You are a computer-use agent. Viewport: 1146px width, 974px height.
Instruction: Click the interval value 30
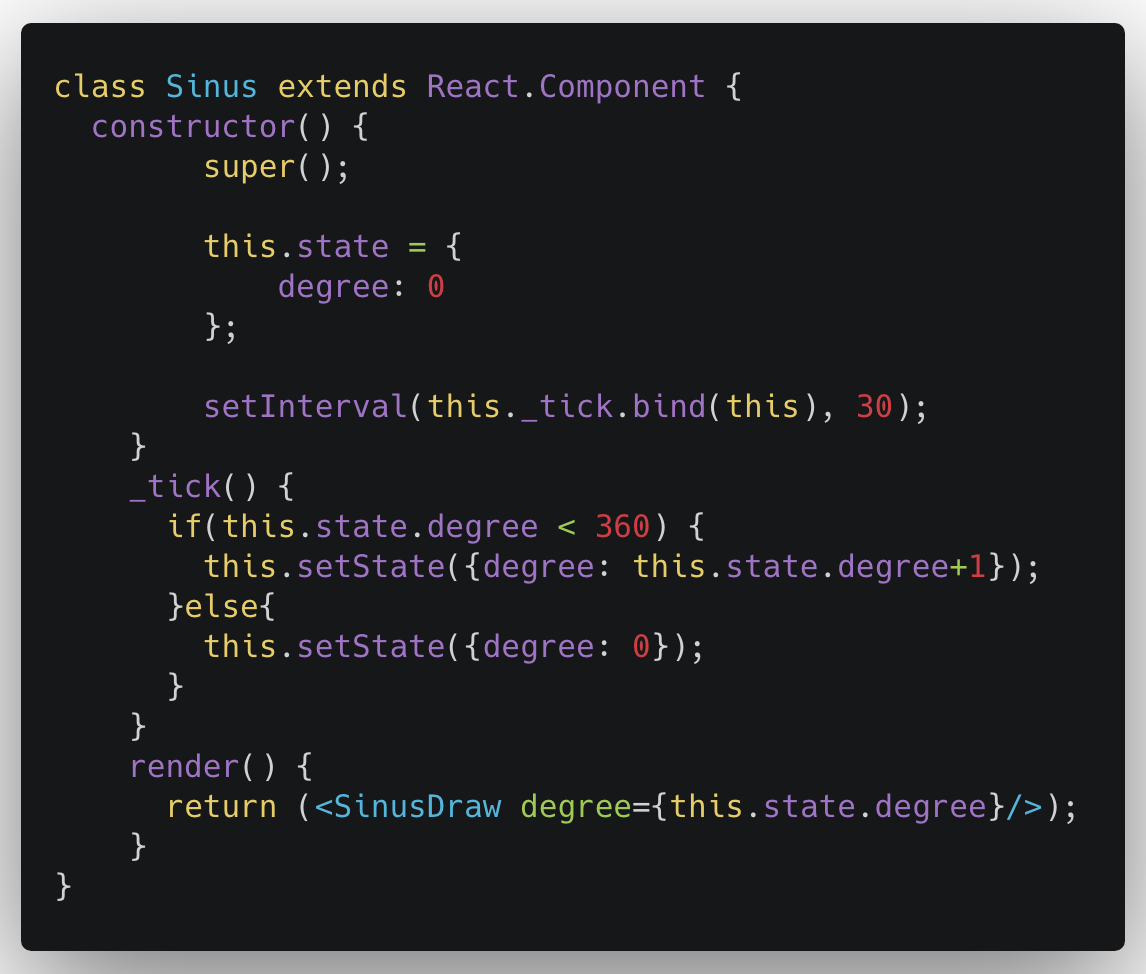876,407
